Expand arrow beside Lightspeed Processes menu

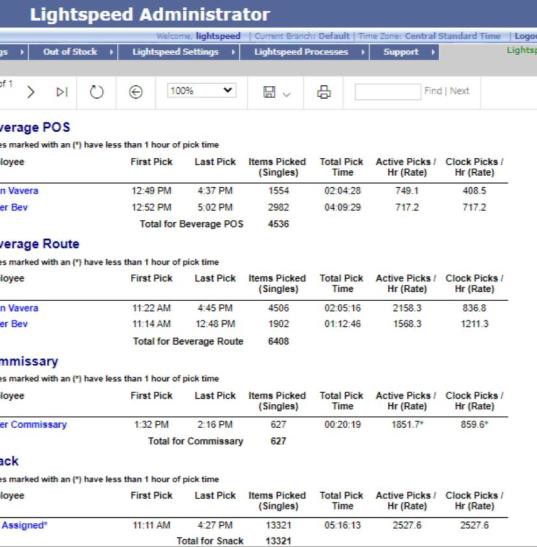[x=363, y=52]
